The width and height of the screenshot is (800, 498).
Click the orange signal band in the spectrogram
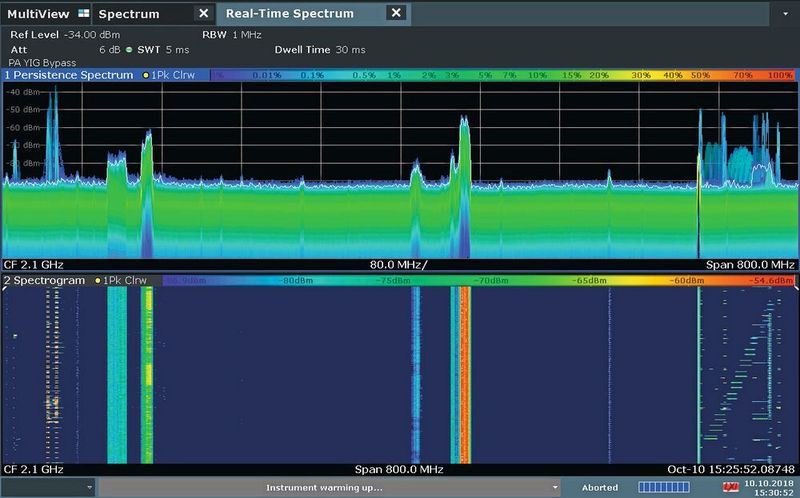pos(465,375)
